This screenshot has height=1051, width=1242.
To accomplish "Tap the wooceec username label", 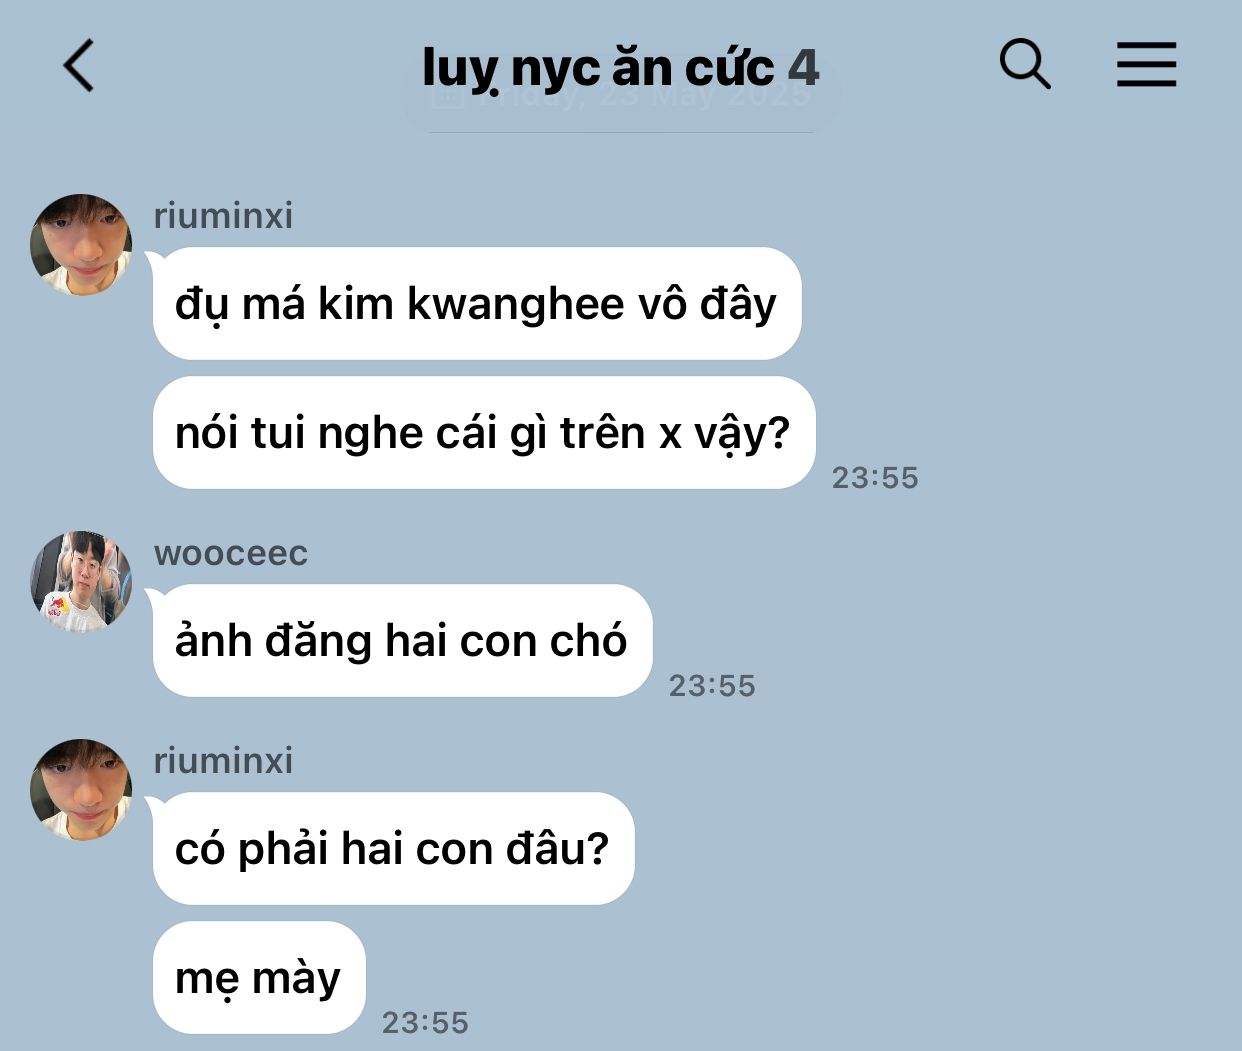I will tap(231, 553).
